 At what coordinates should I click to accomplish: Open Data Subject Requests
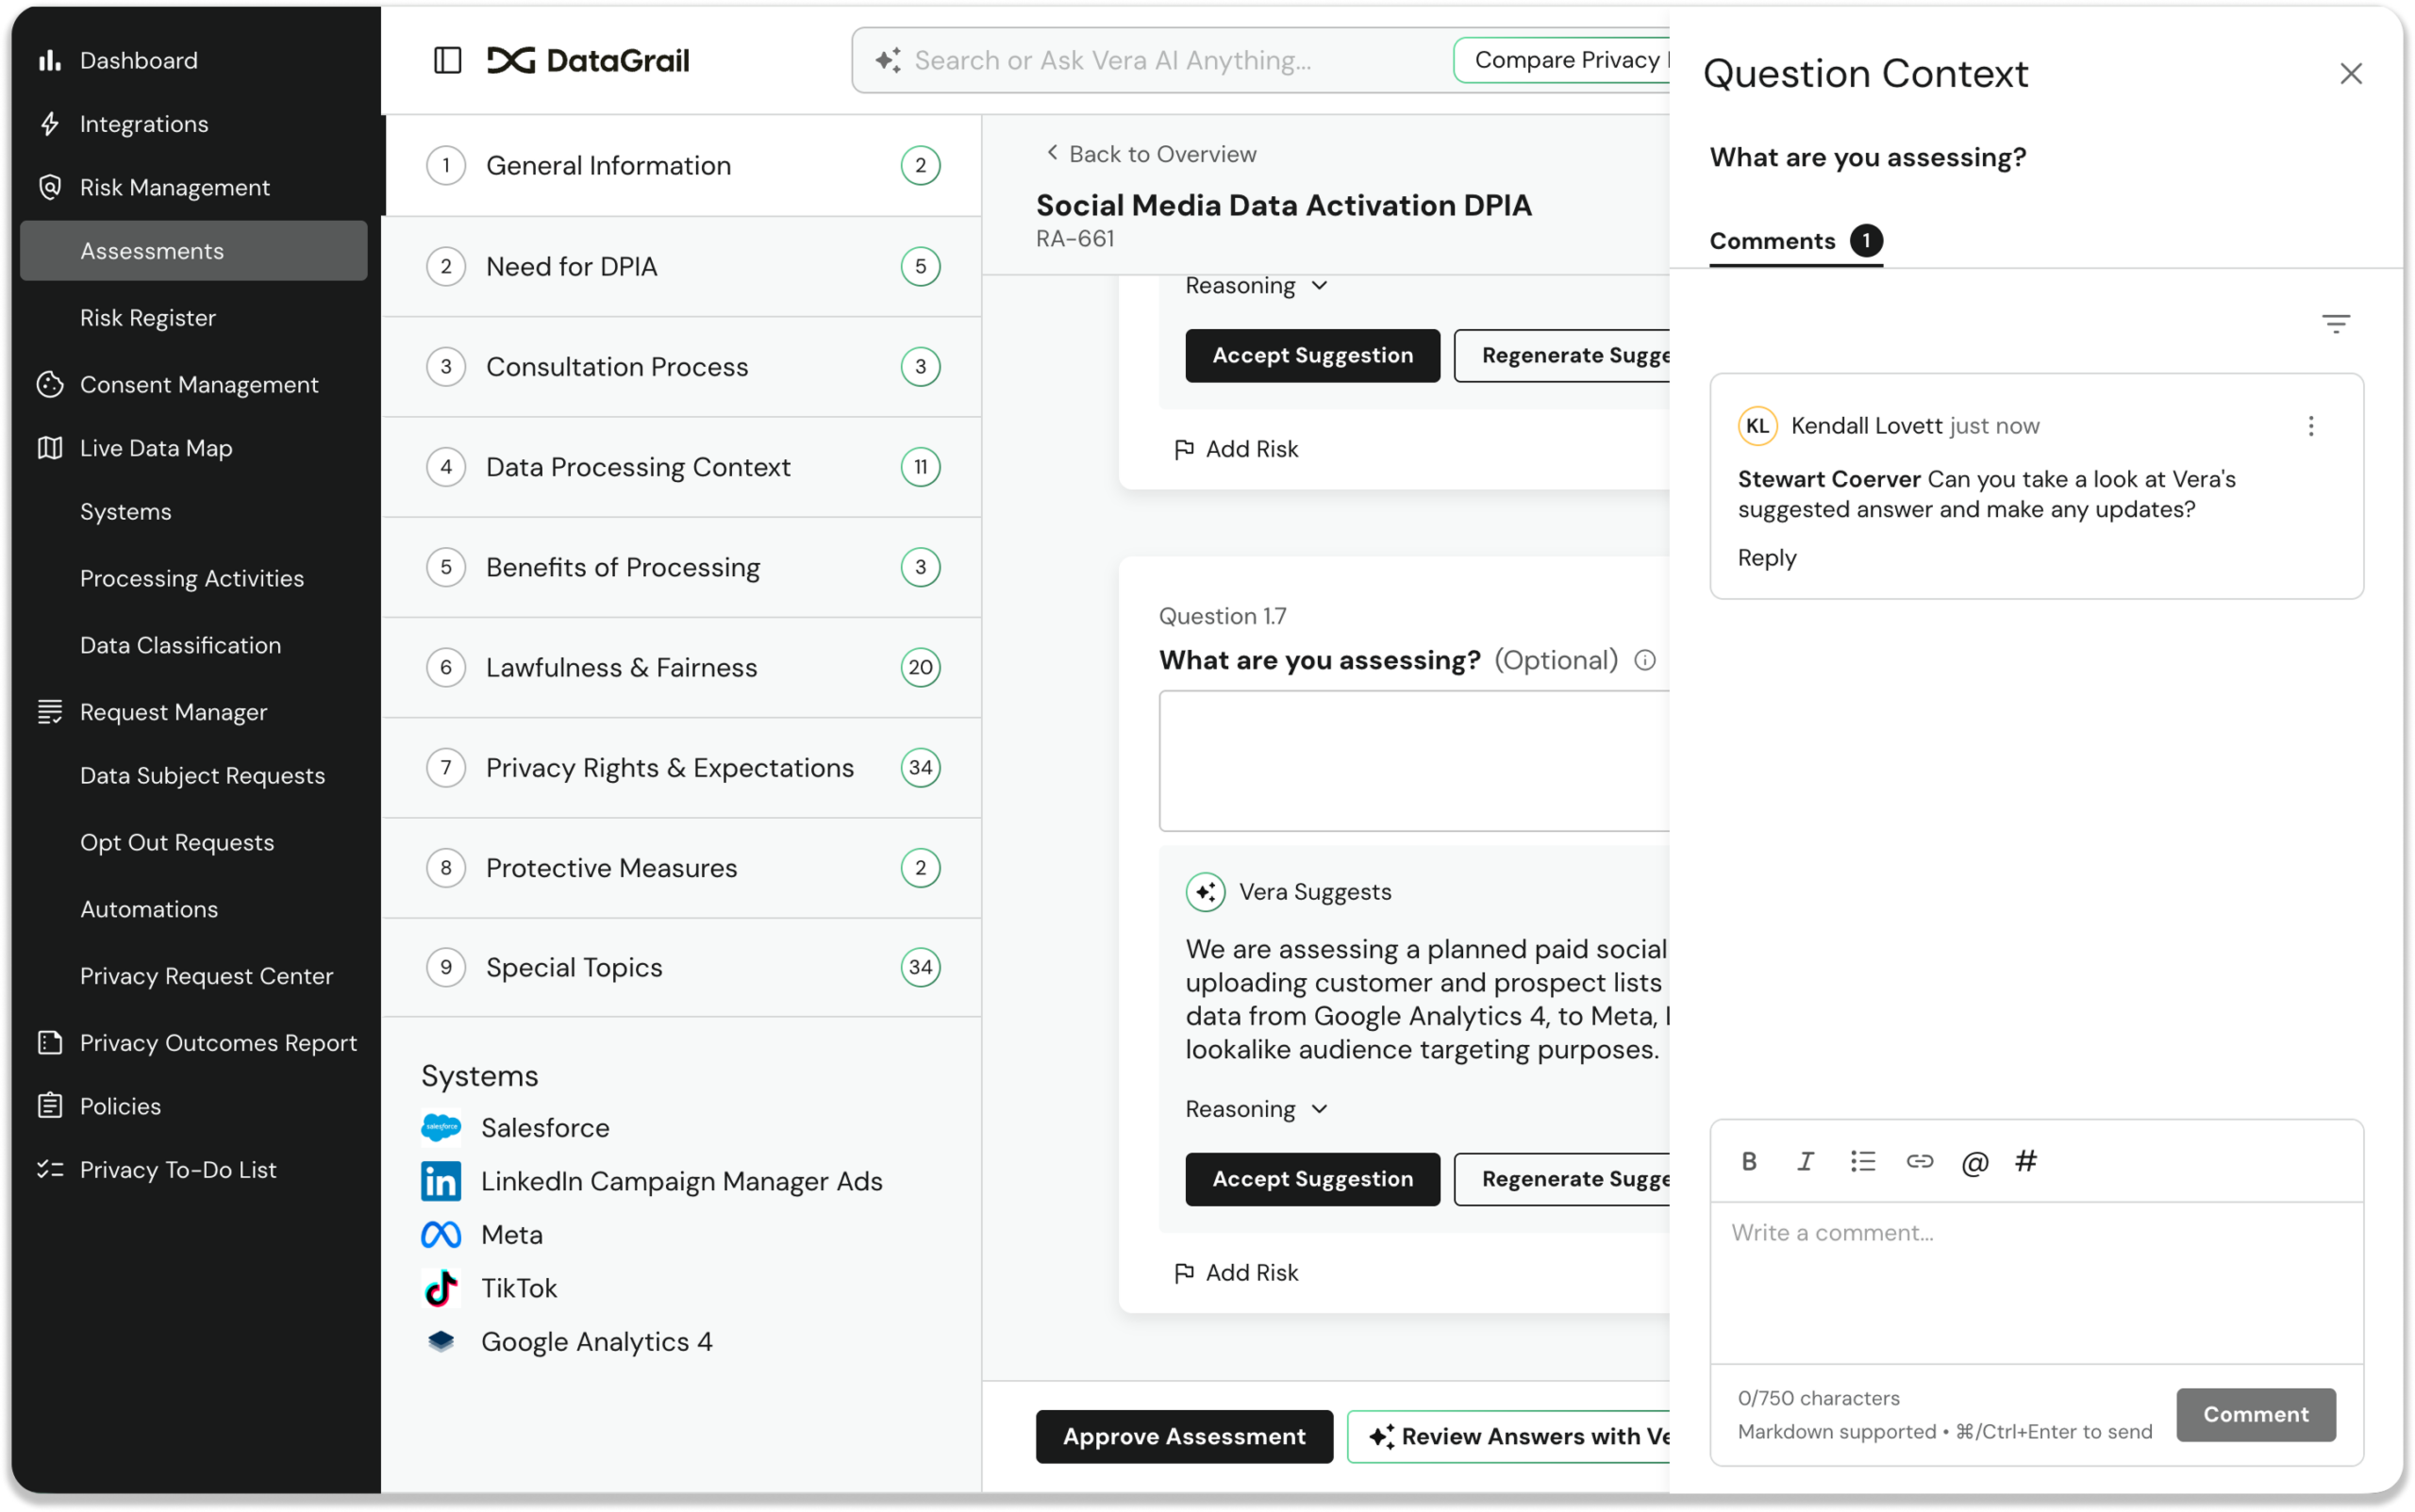(203, 775)
